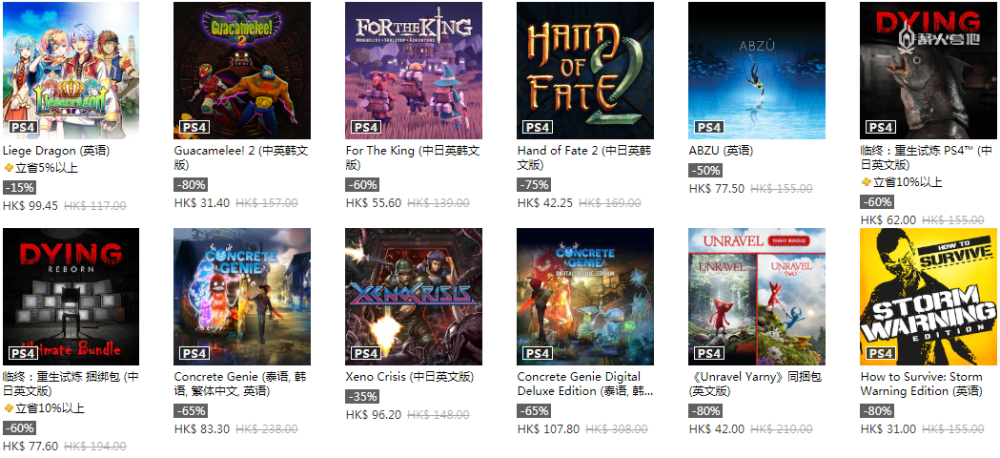Open the Concrete Genie Digital Deluxe Edition title link

[x=585, y=383]
